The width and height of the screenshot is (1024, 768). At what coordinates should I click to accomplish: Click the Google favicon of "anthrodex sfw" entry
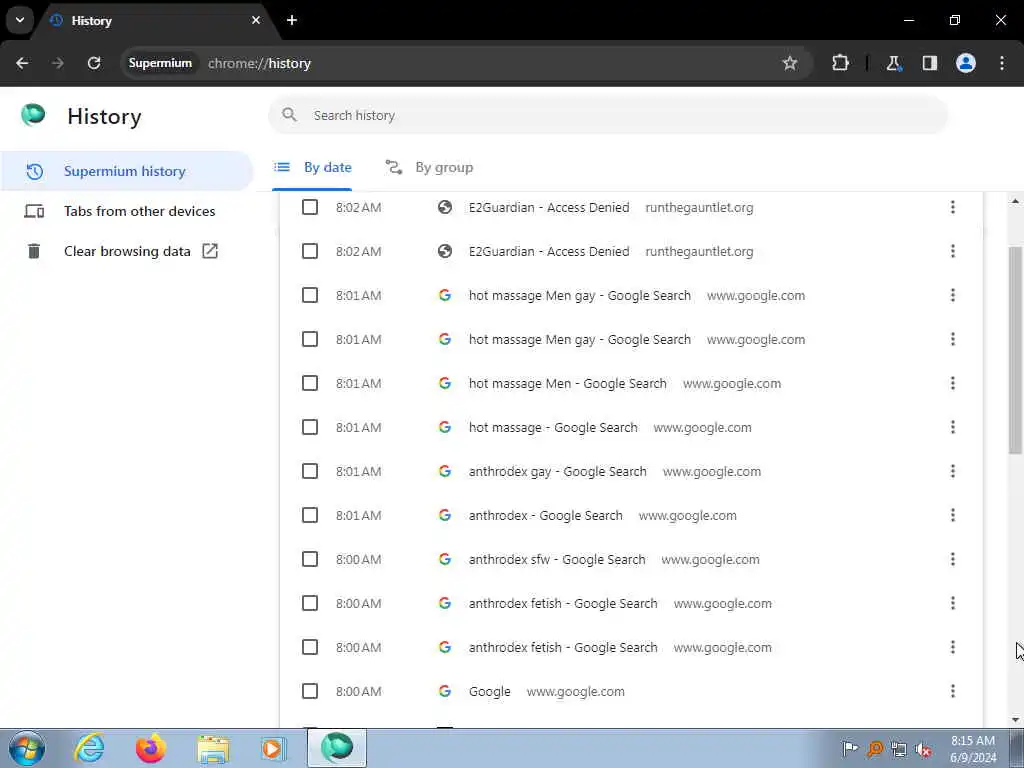tap(445, 559)
